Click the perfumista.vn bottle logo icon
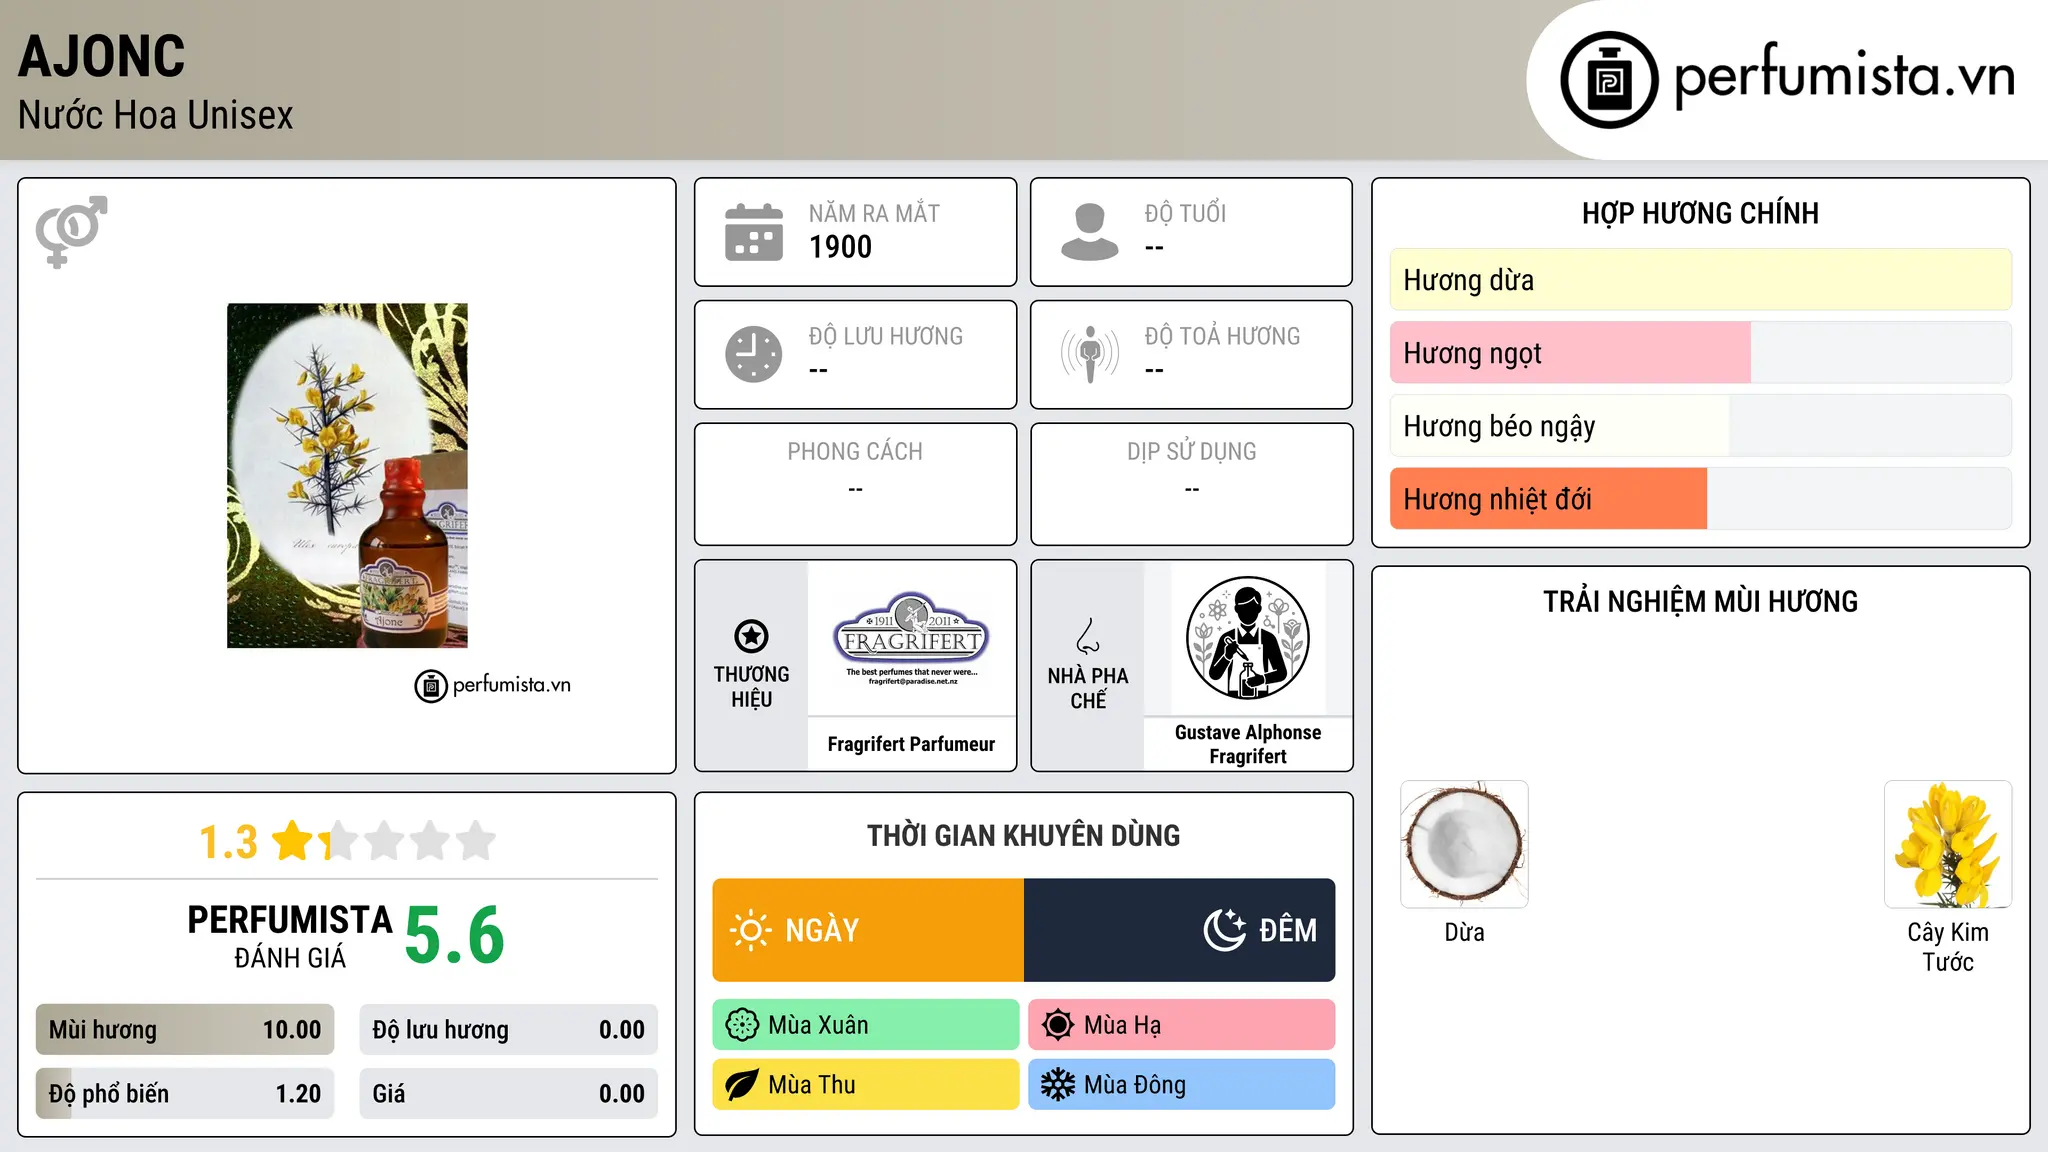The image size is (2048, 1152). (1609, 80)
